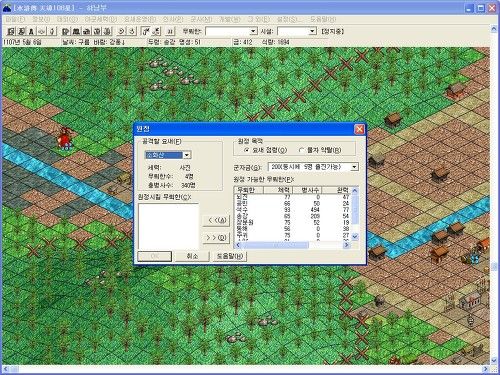This screenshot has height=375, width=500.
Task: Click the list's vertical scrollbar up arrow
Action: click(355, 191)
